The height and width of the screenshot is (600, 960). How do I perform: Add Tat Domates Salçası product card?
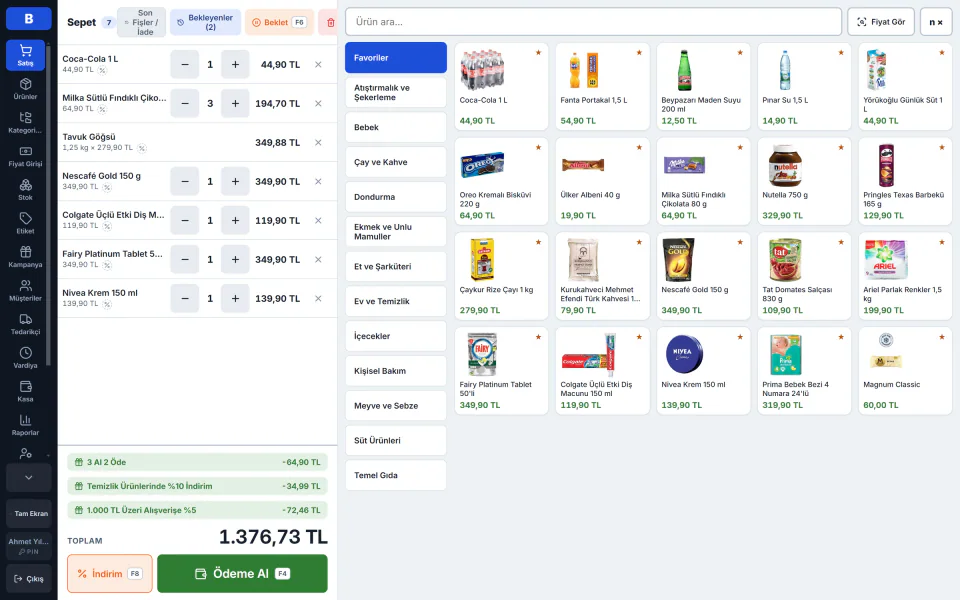(x=804, y=276)
